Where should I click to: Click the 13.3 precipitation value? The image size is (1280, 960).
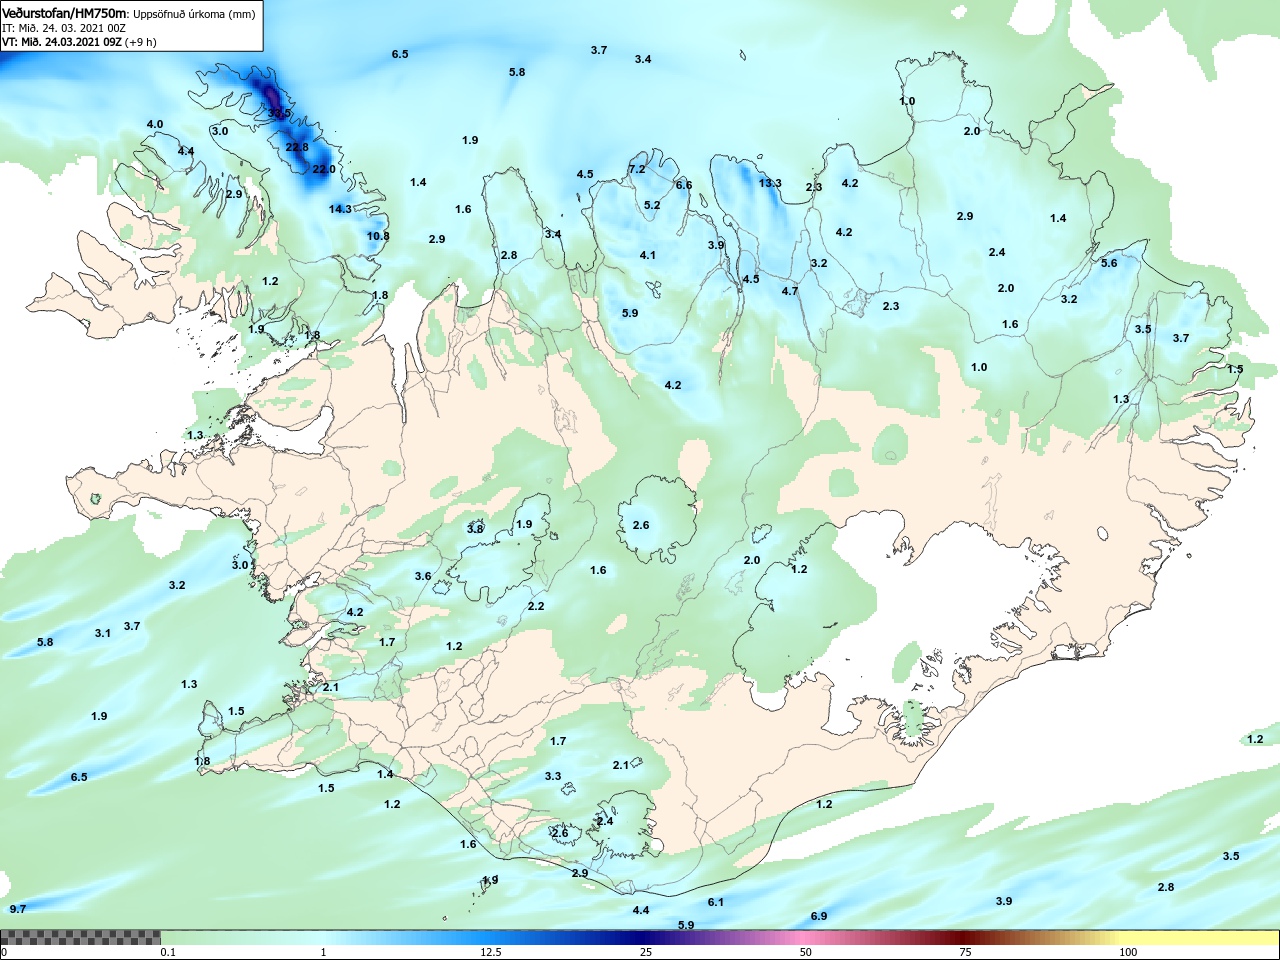click(770, 183)
